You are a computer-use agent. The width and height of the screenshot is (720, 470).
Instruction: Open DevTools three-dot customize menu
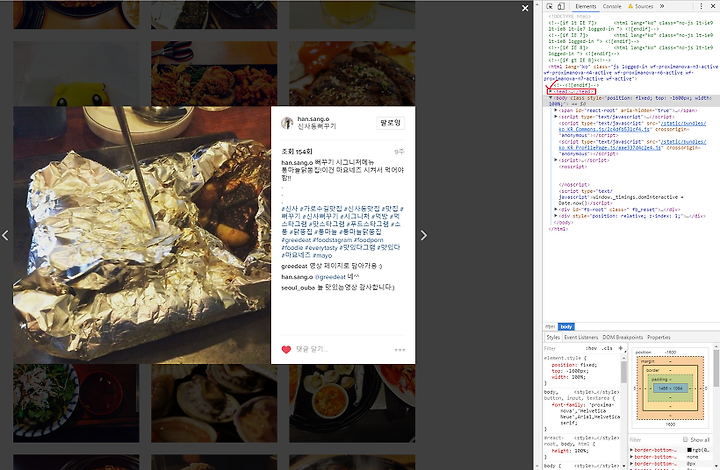coord(701,6)
